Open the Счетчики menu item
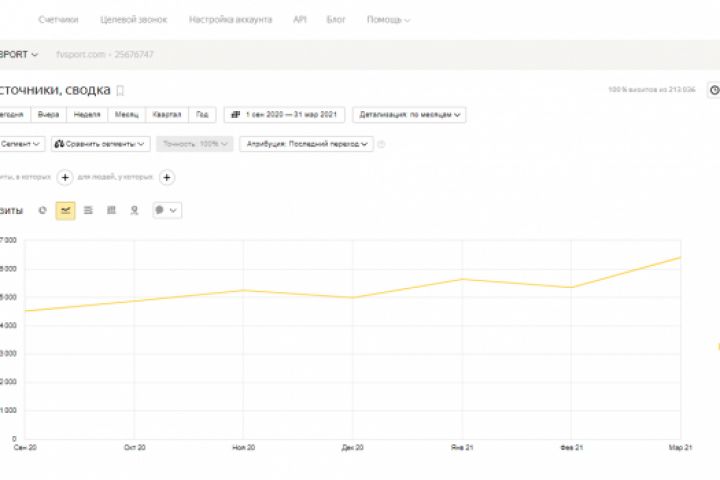The width and height of the screenshot is (720, 480). click(x=58, y=20)
